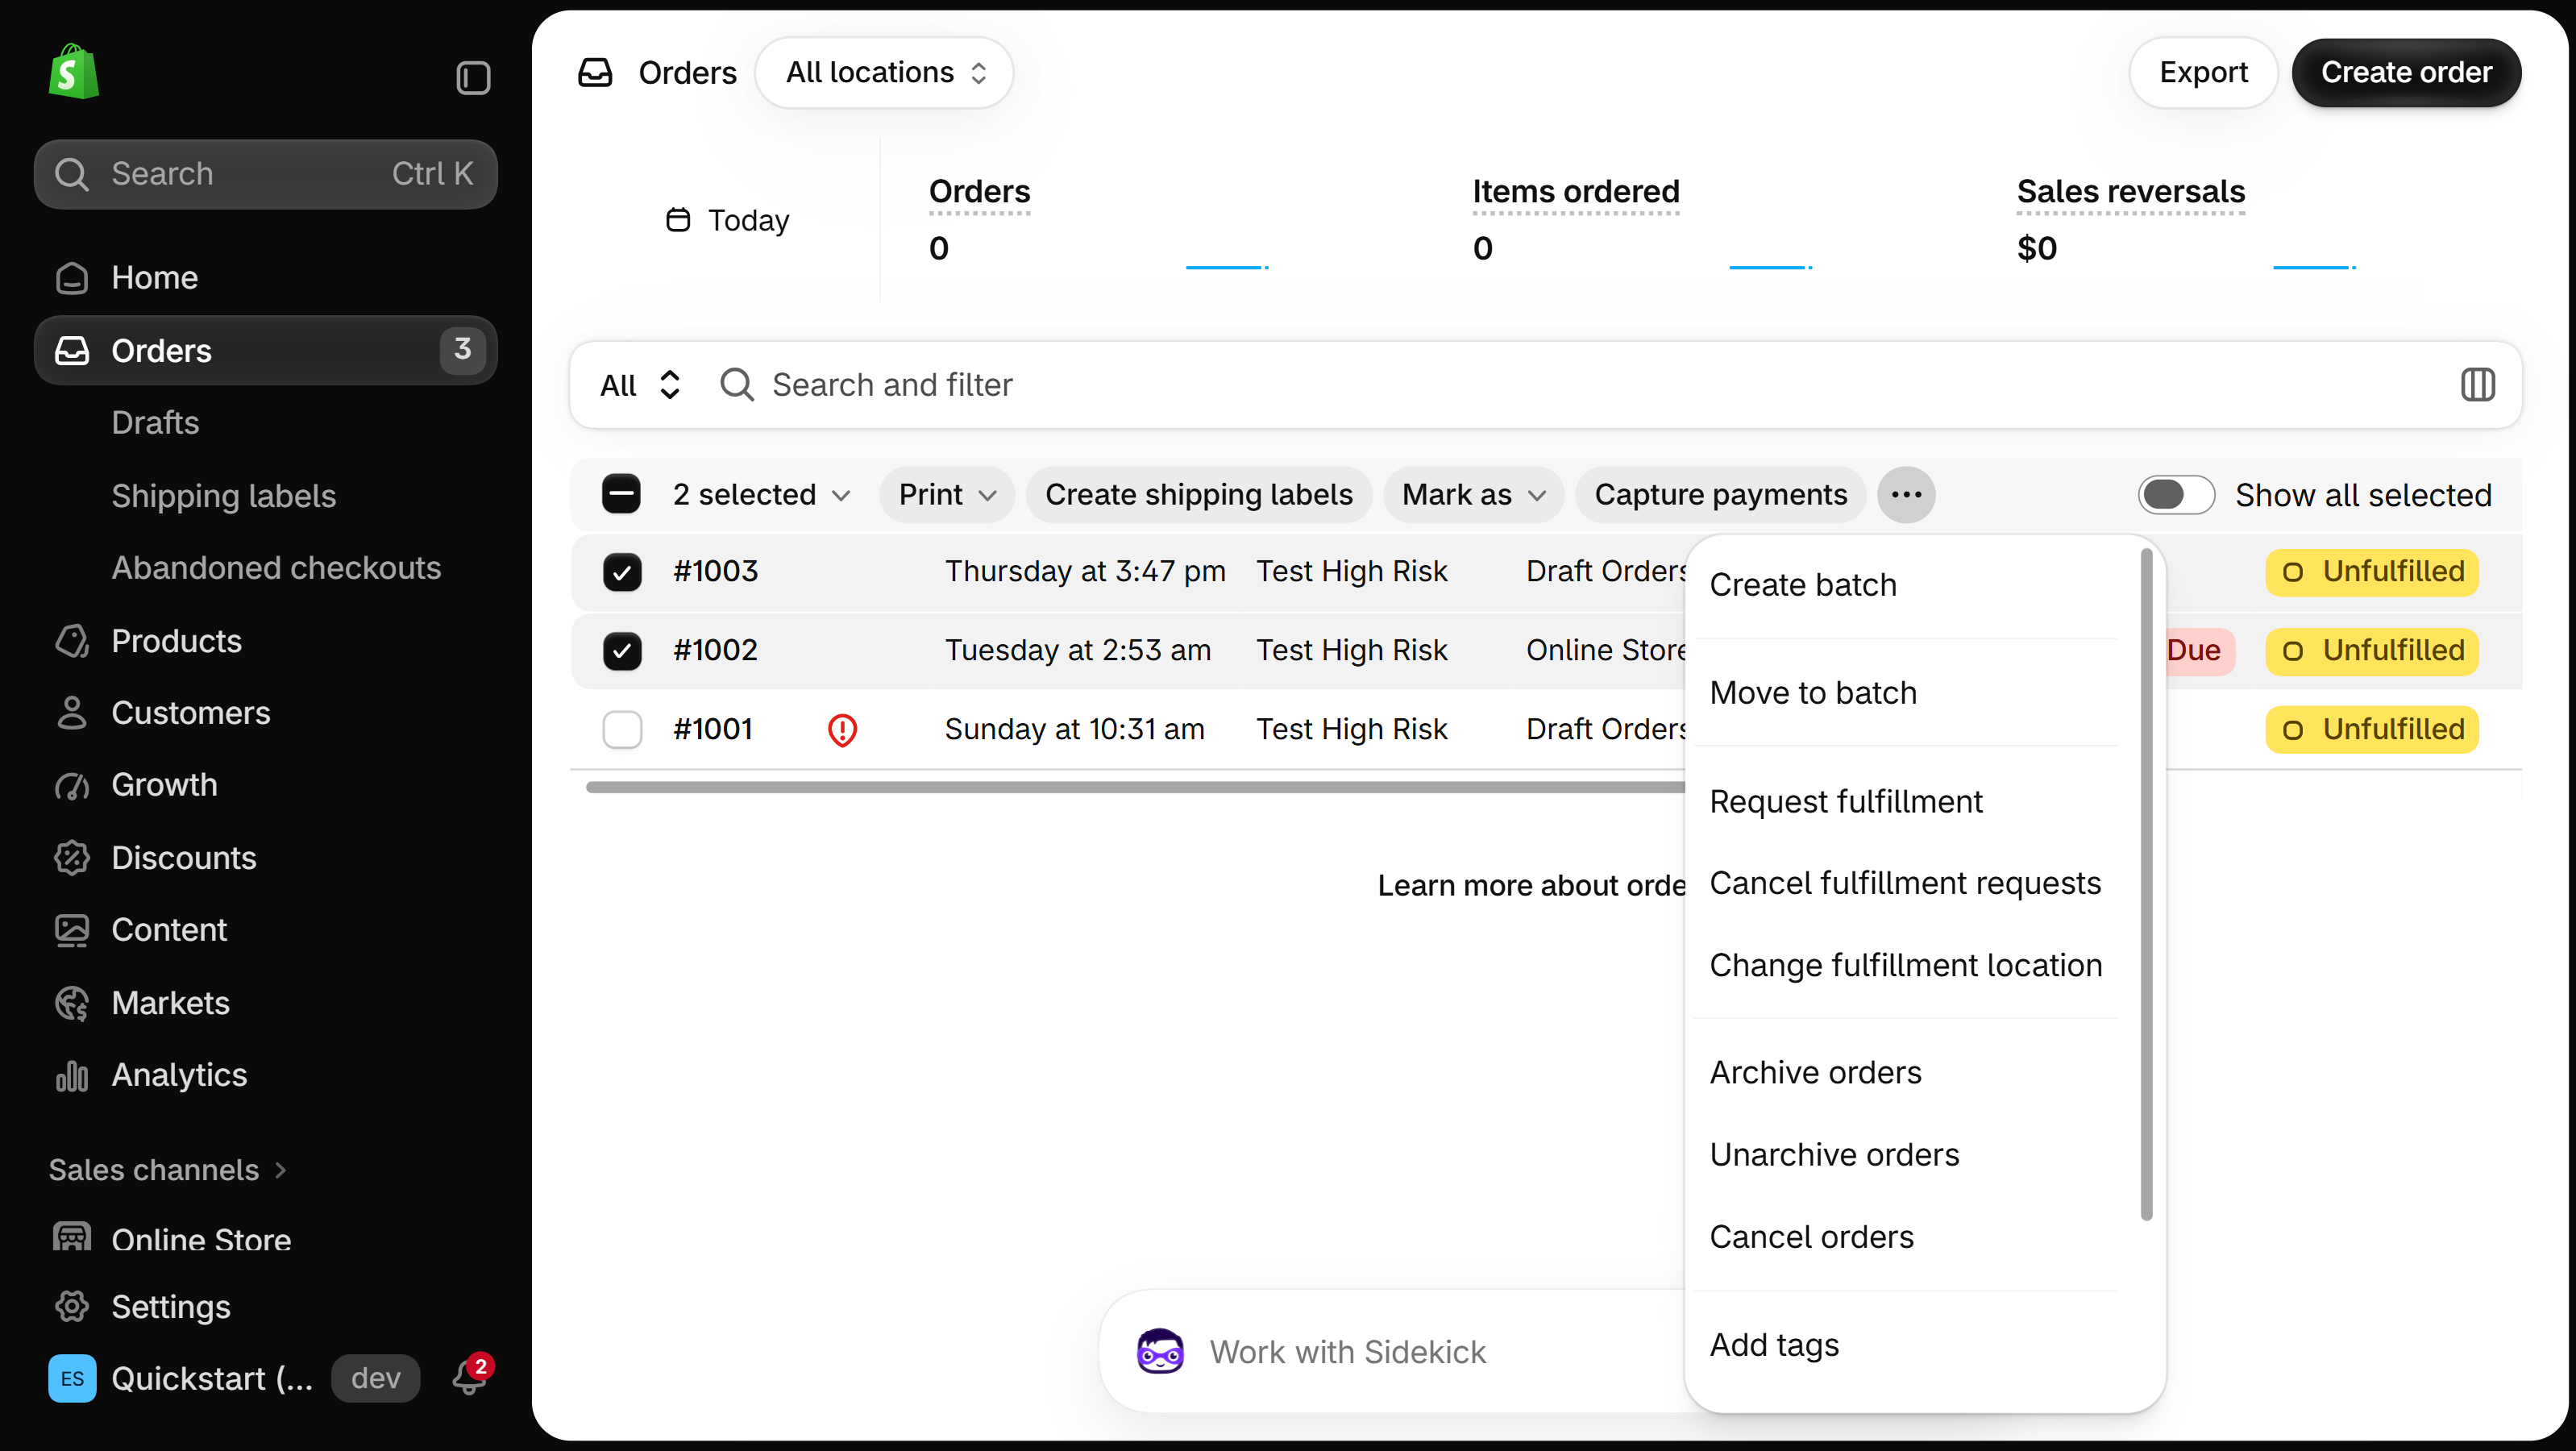Image resolution: width=2576 pixels, height=1451 pixels.
Task: Open Online Store sales channel
Action: pyautogui.click(x=265, y=1239)
